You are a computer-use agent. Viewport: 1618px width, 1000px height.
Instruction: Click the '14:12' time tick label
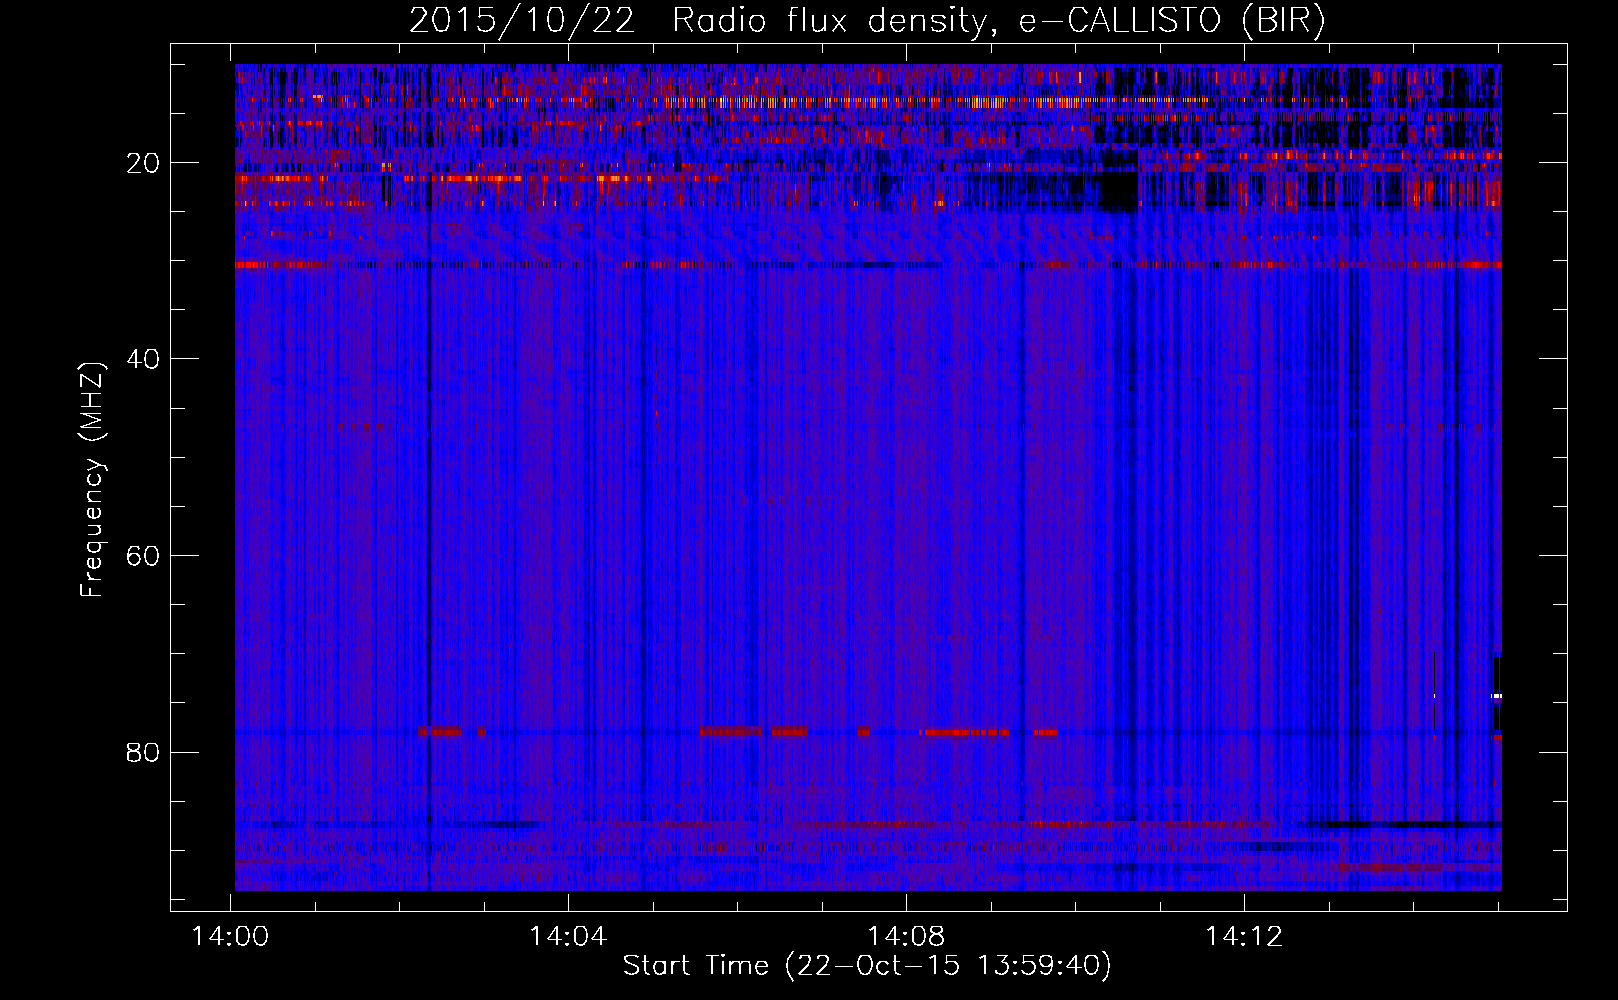click(1244, 937)
